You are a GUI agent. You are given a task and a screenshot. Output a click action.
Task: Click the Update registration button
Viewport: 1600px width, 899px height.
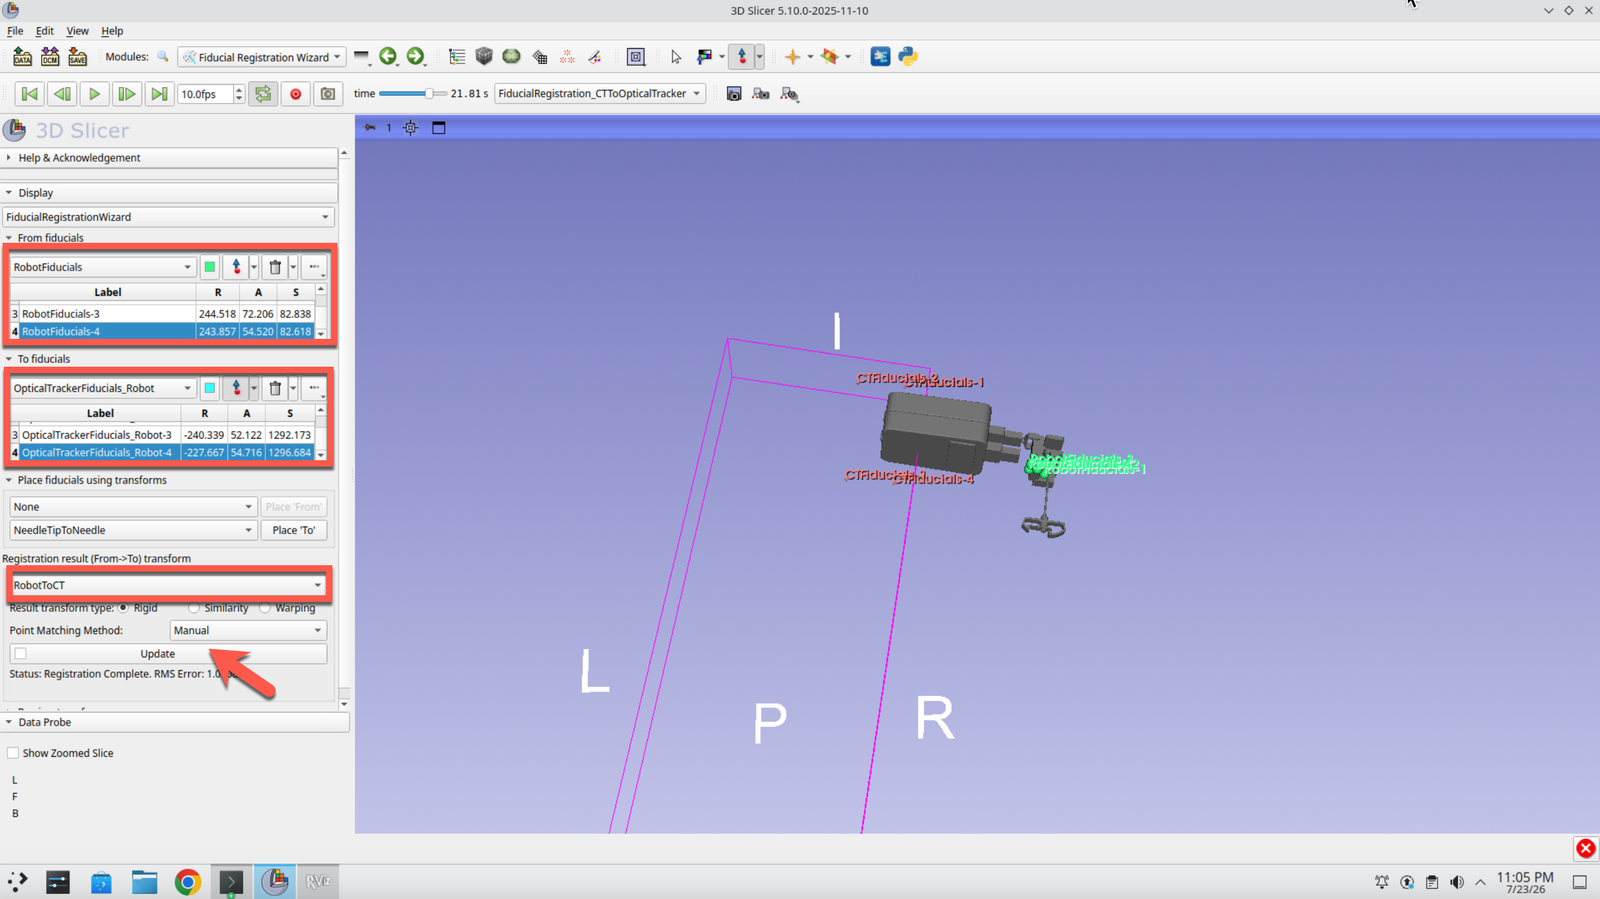[x=168, y=654]
